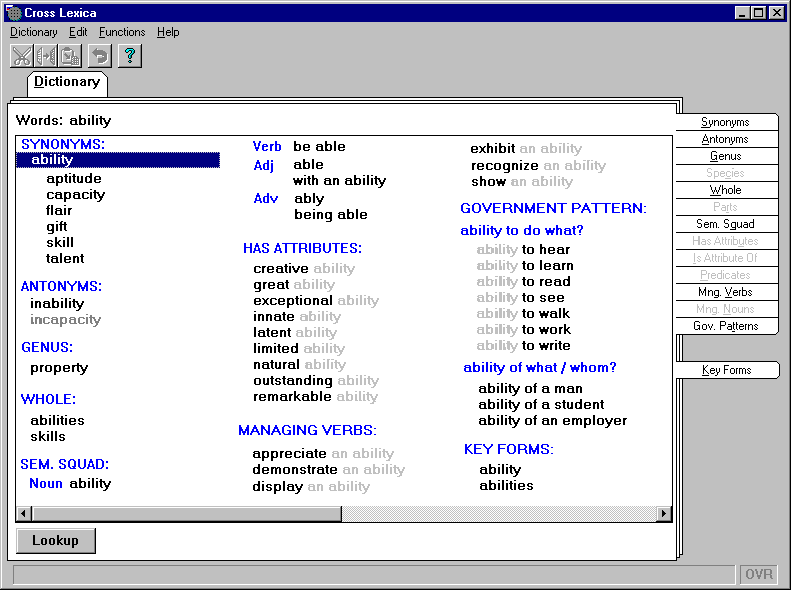Click the horizontal scrollbar thumb

pos(187,514)
